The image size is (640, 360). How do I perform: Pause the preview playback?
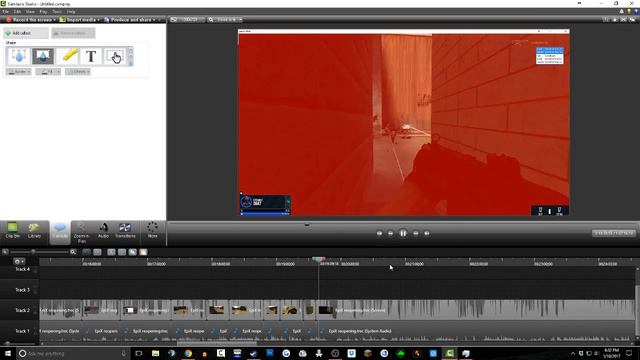pyautogui.click(x=403, y=233)
